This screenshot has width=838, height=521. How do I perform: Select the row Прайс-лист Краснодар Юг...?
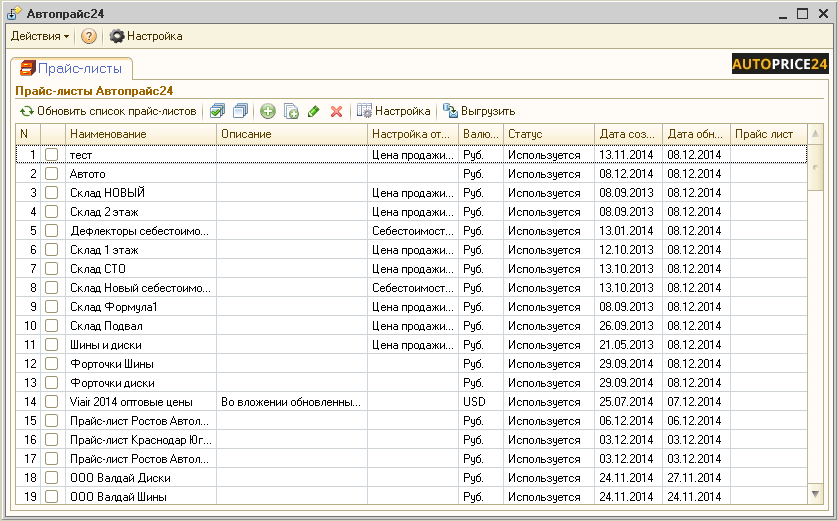[x=412, y=440]
